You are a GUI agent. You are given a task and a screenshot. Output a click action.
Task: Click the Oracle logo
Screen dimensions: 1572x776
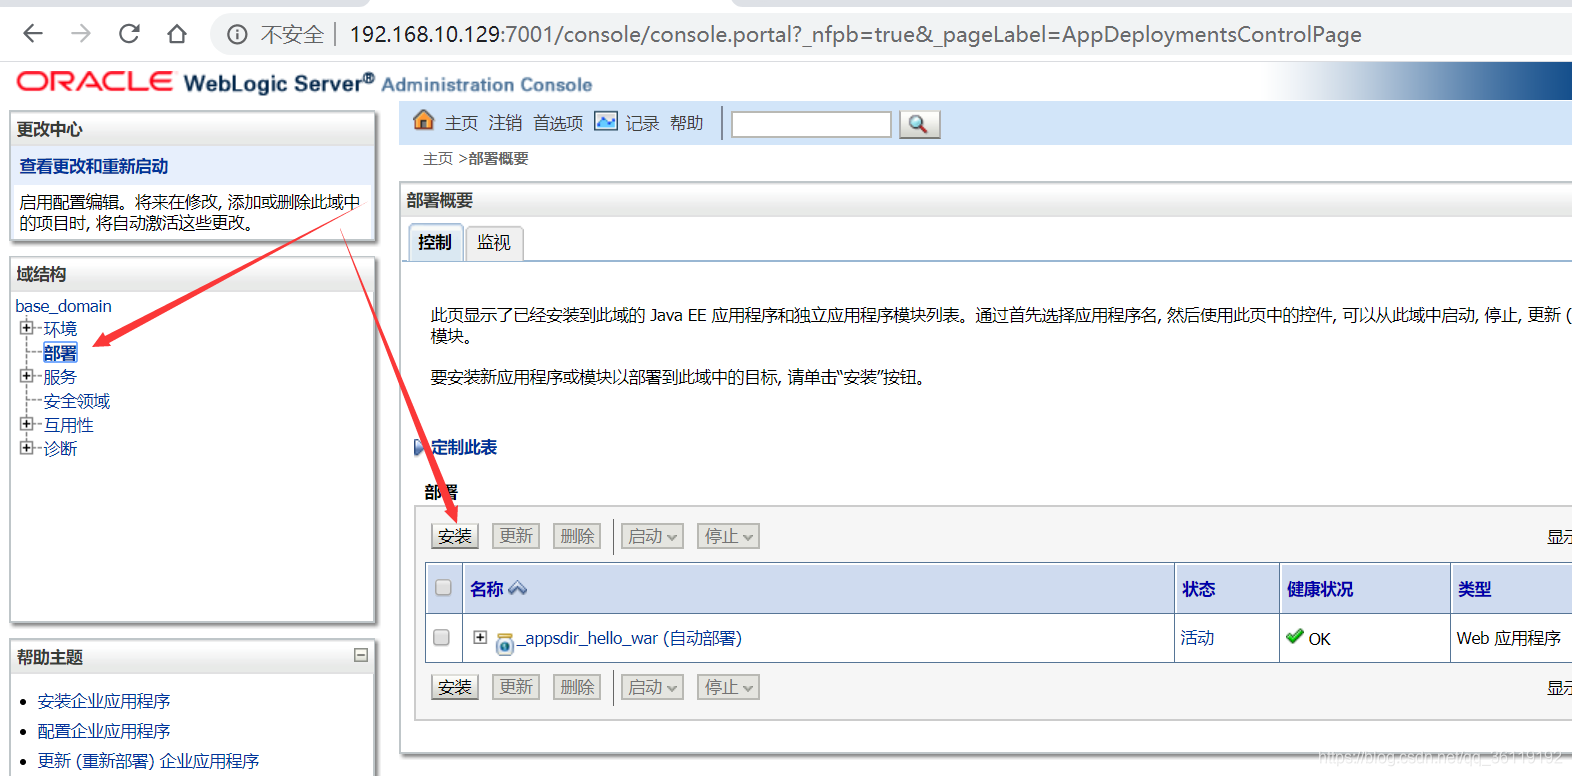[95, 81]
